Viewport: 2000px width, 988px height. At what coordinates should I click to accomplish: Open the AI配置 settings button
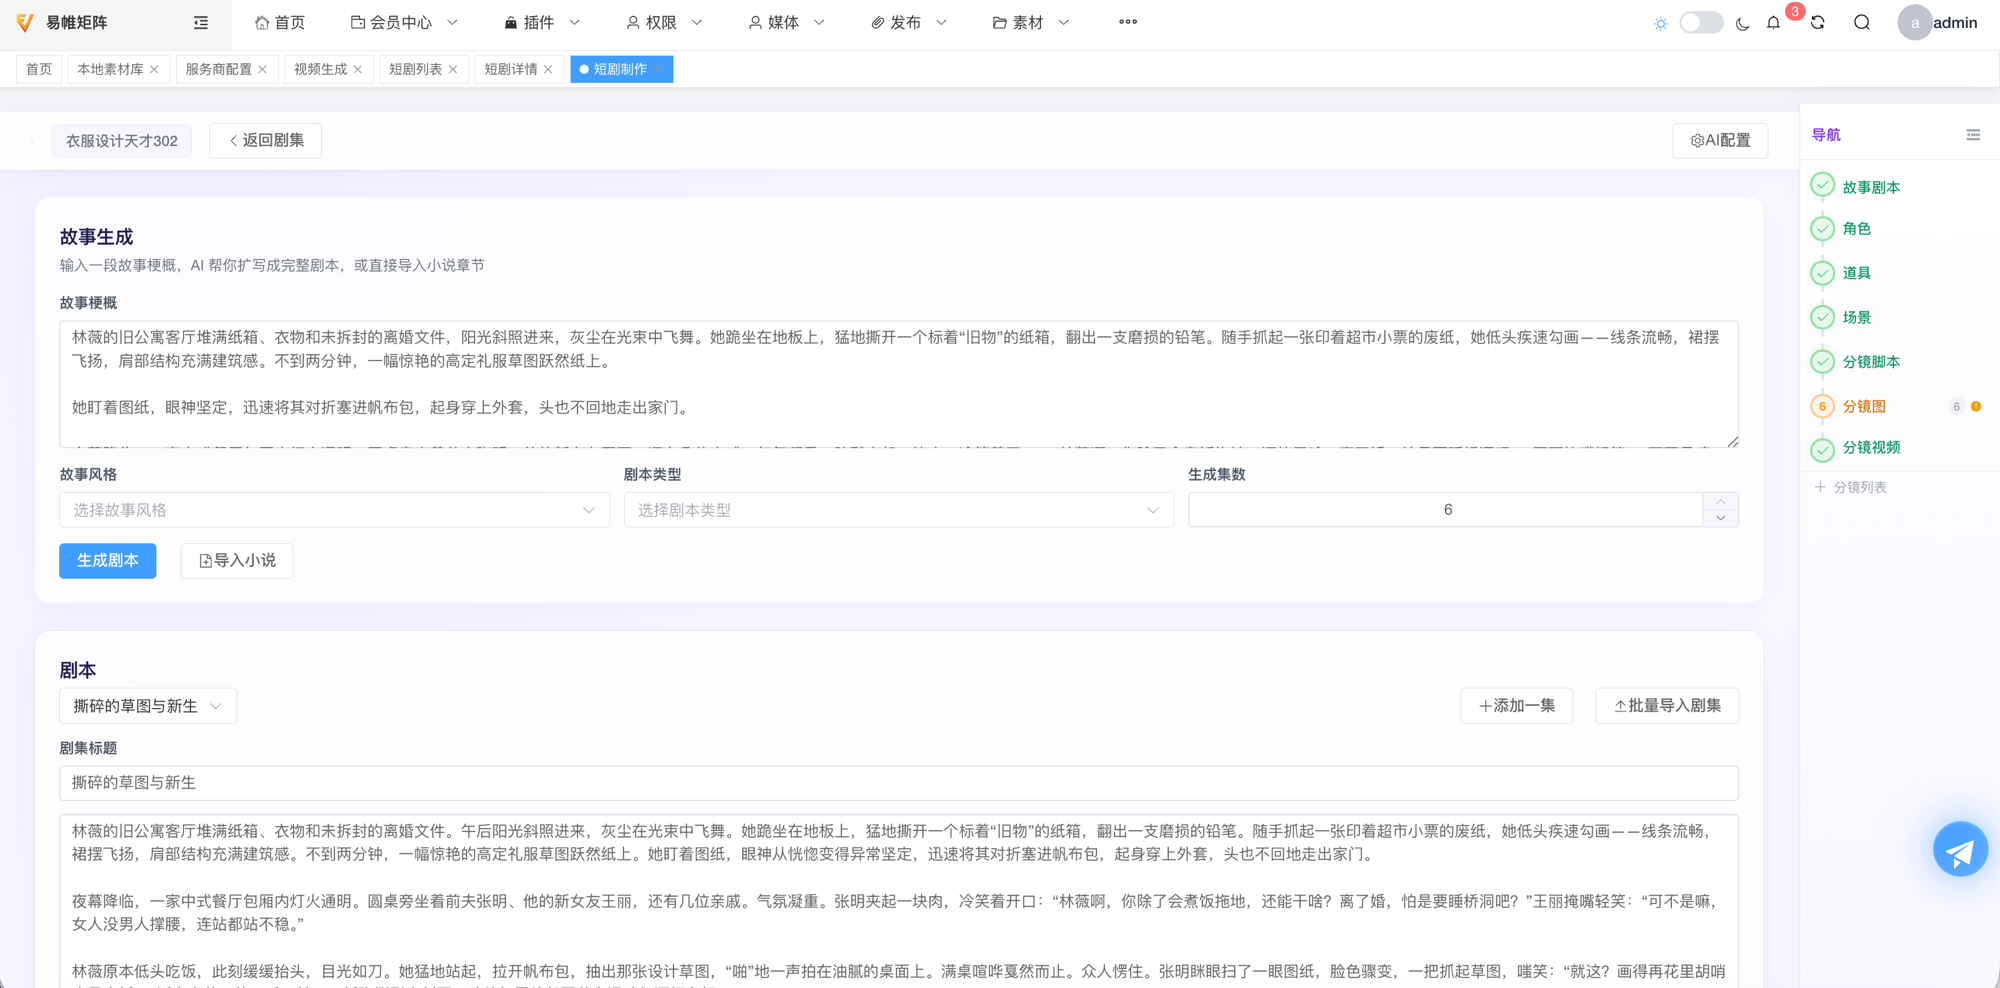pos(1720,141)
